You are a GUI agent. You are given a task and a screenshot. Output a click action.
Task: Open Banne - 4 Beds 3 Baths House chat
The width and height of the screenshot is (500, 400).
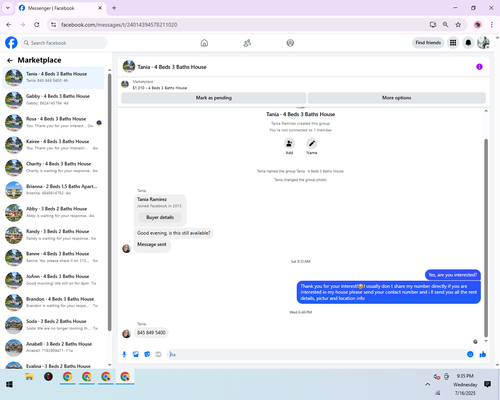pos(53,257)
